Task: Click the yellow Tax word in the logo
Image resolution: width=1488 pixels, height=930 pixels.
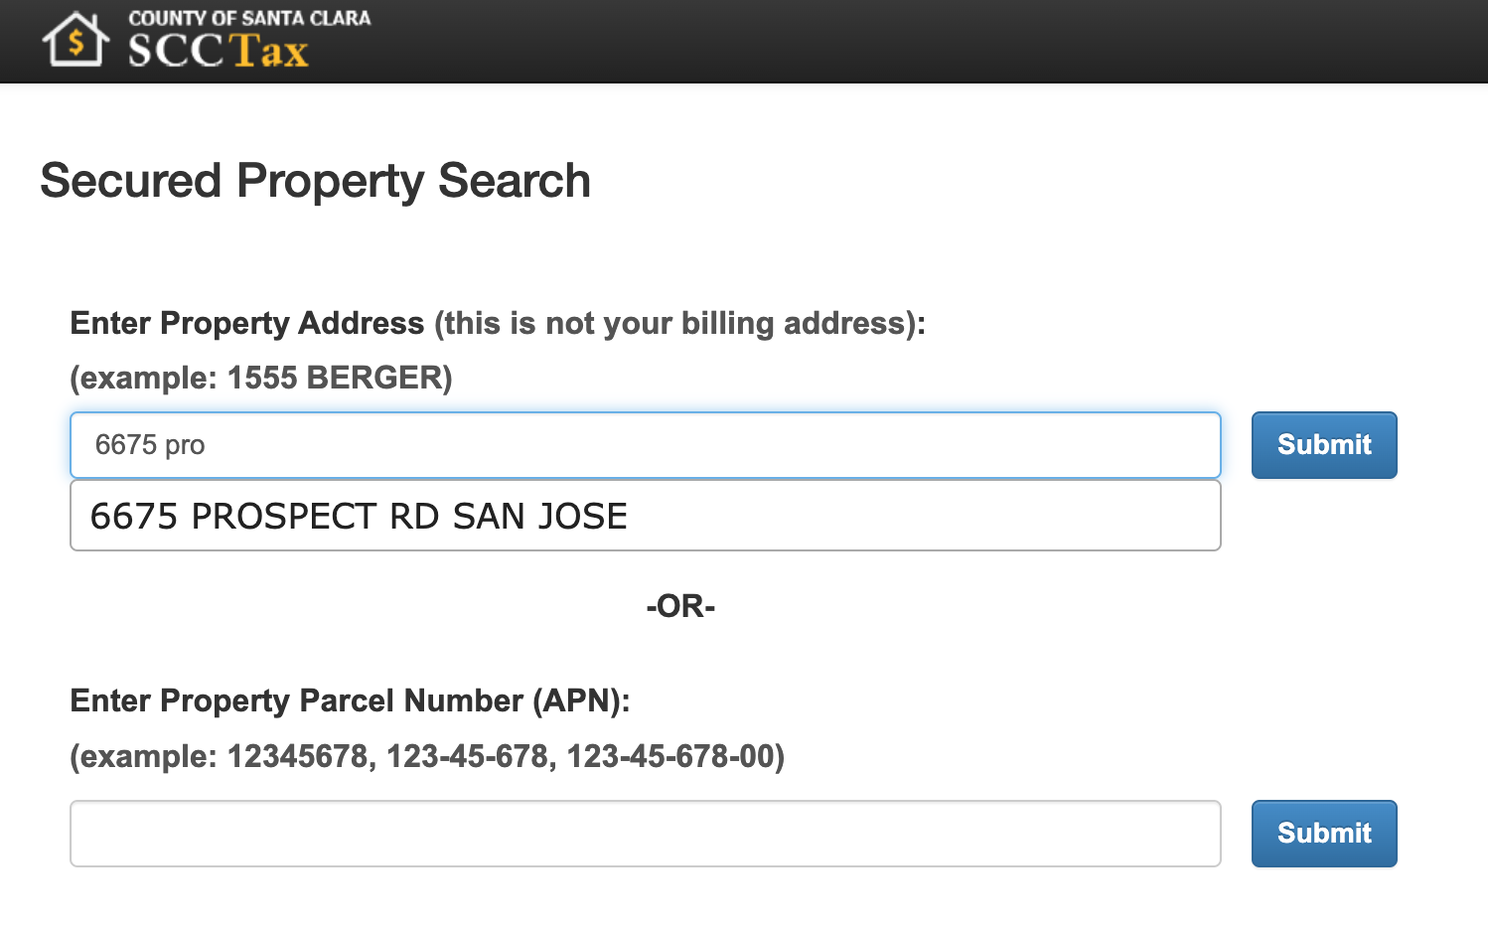Action: click(x=268, y=51)
